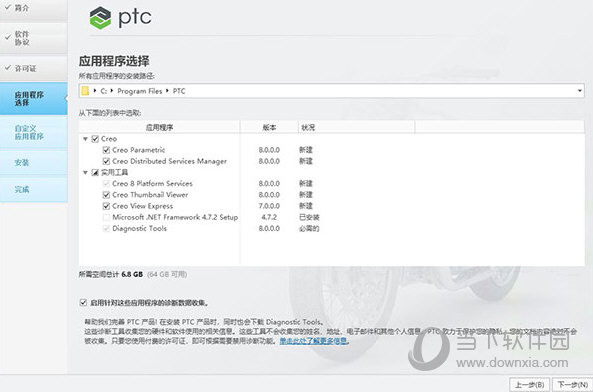Image resolution: width=593 pixels, height=392 pixels.
Task: Toggle the 实用工具 group checkbox
Action: point(95,172)
